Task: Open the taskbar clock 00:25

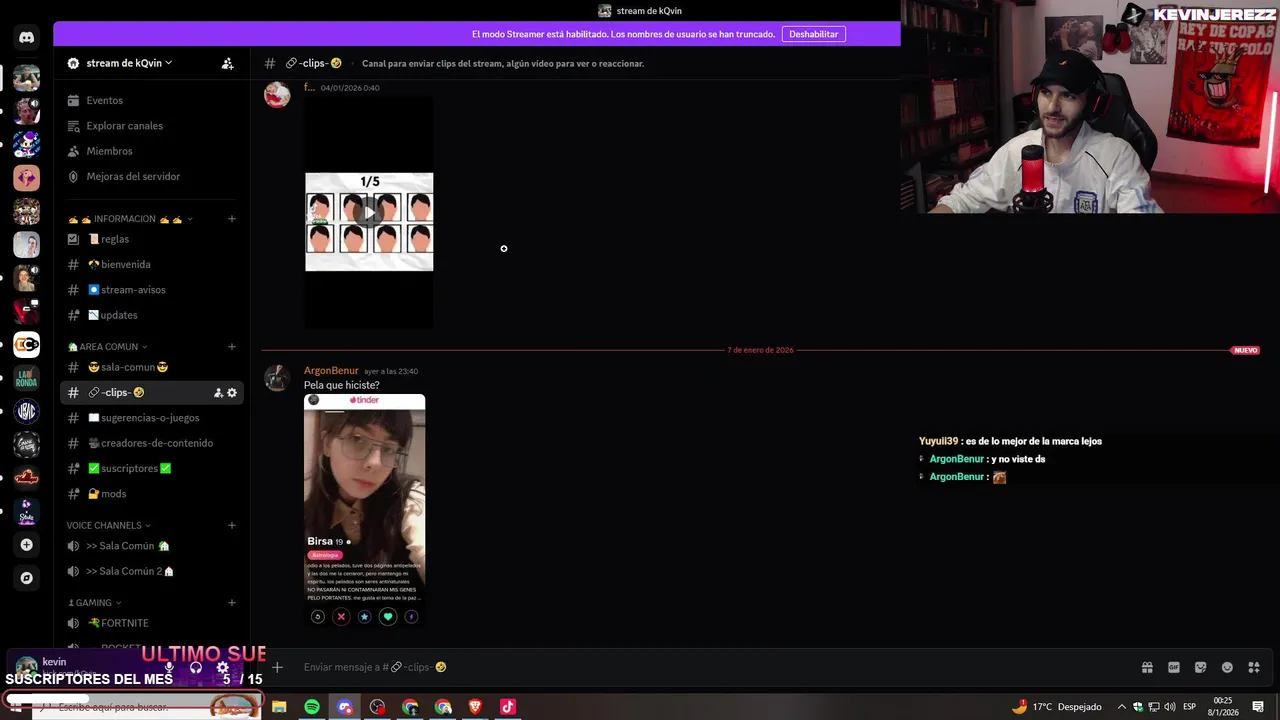Action: tap(1223, 707)
